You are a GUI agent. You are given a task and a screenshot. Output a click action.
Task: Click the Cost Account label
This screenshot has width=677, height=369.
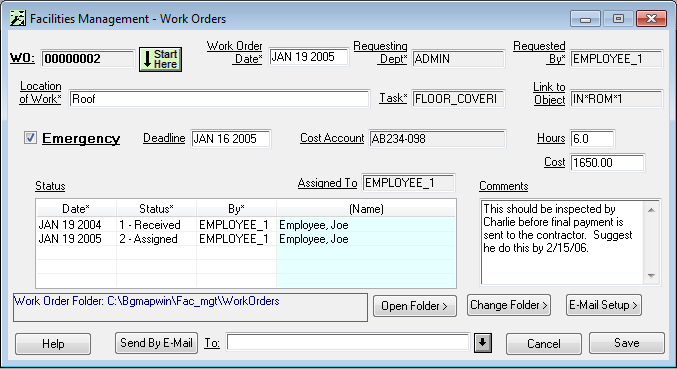(x=332, y=138)
